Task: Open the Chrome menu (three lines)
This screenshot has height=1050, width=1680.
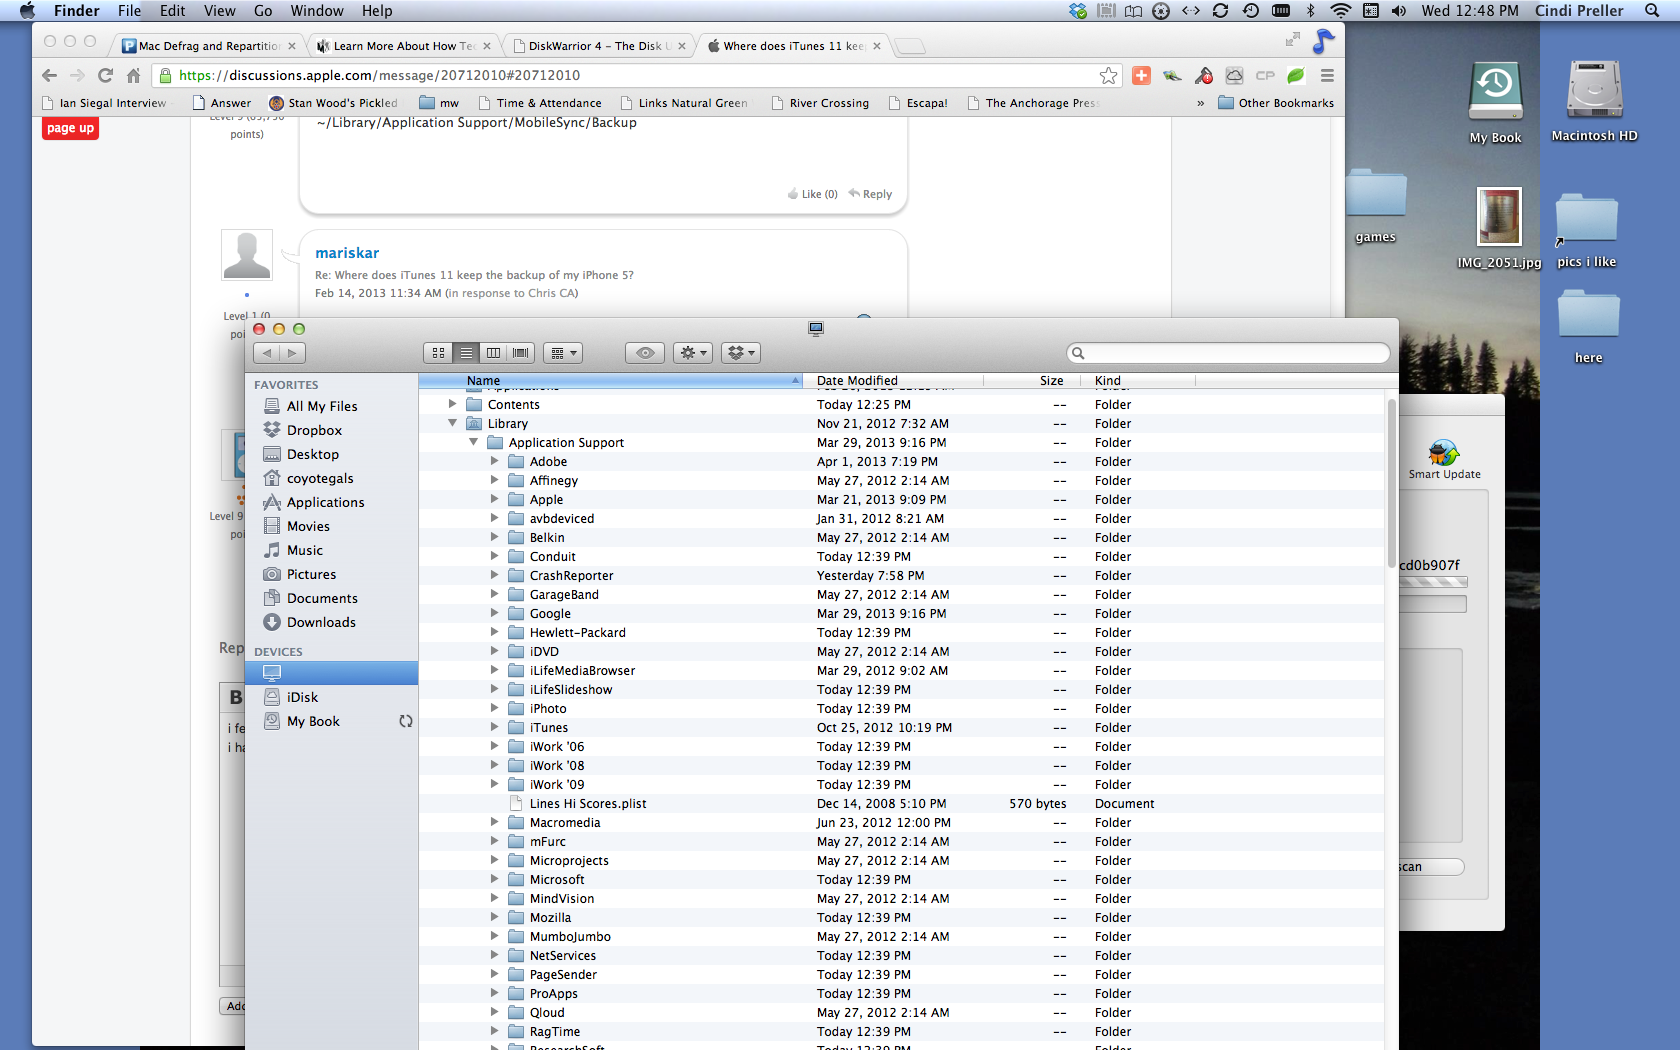Action: [x=1327, y=76]
